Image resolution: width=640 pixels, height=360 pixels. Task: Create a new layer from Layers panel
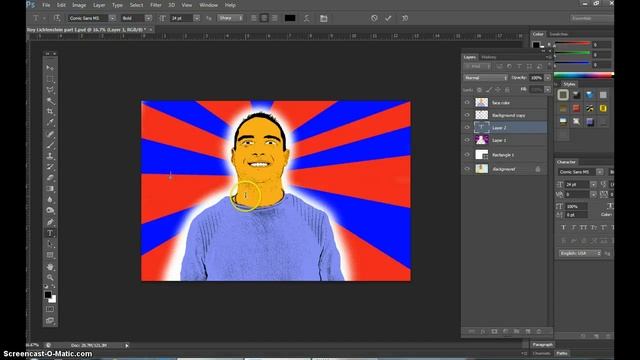[x=528, y=331]
